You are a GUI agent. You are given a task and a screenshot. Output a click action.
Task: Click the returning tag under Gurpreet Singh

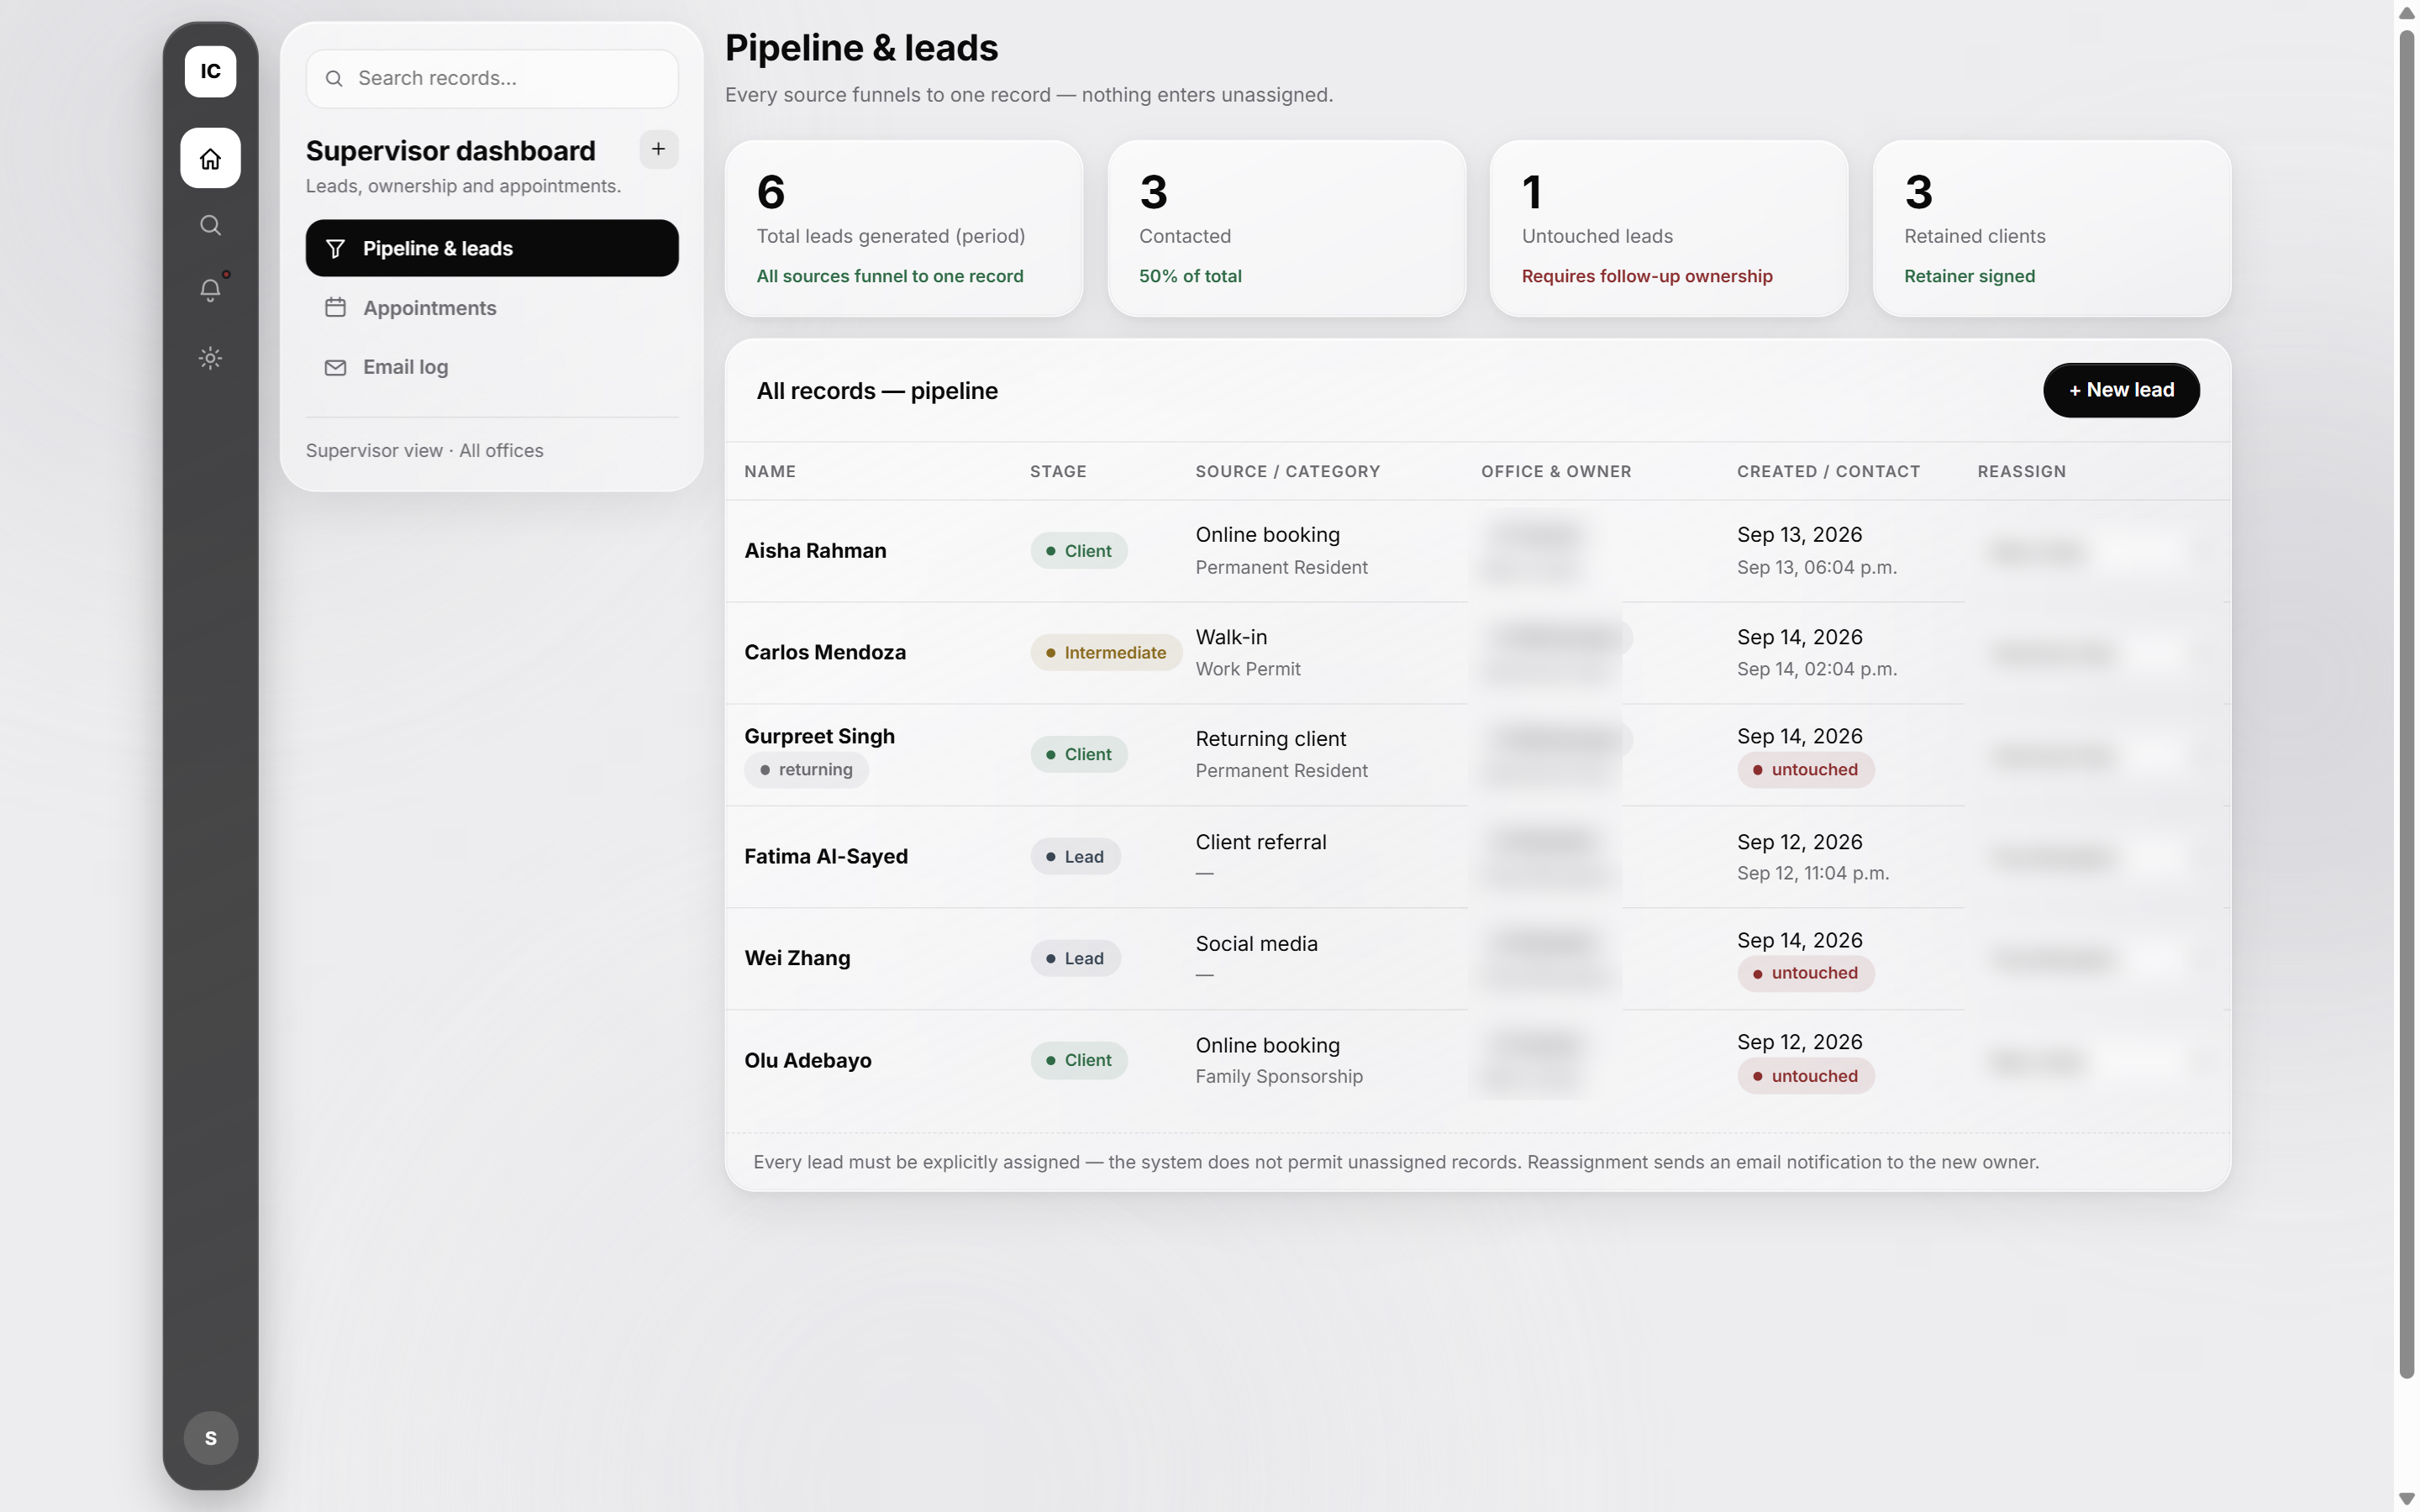tap(806, 770)
